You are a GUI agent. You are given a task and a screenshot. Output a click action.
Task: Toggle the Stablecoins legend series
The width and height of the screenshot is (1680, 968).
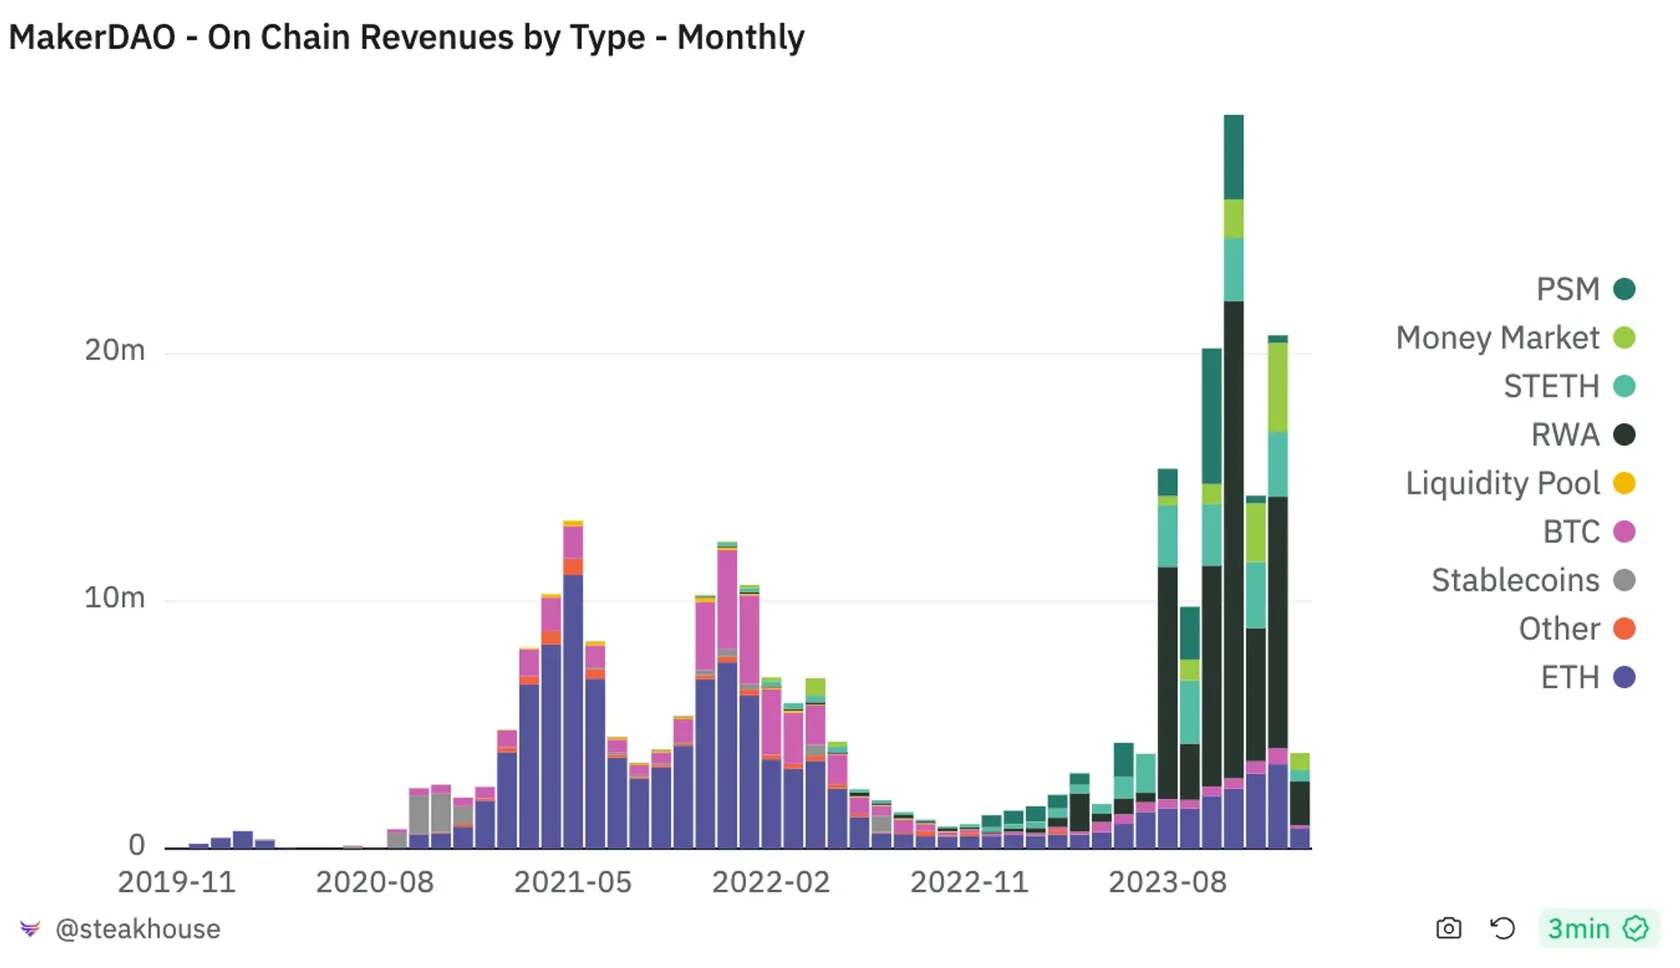point(1533,580)
